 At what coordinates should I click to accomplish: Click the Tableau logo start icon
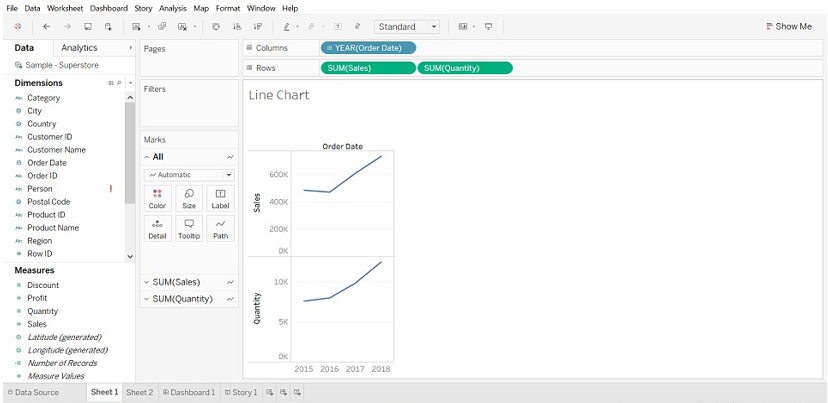click(x=18, y=26)
